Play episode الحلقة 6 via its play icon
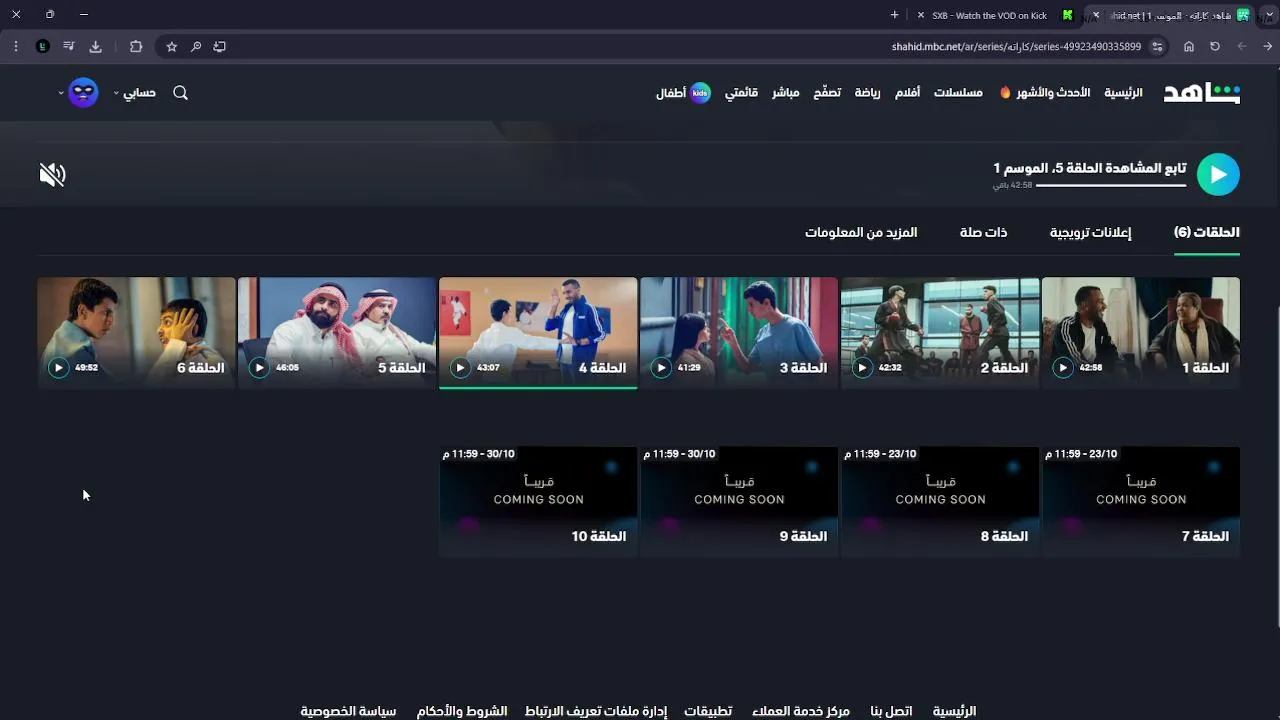Screen dimensions: 1280x720 [58, 368]
